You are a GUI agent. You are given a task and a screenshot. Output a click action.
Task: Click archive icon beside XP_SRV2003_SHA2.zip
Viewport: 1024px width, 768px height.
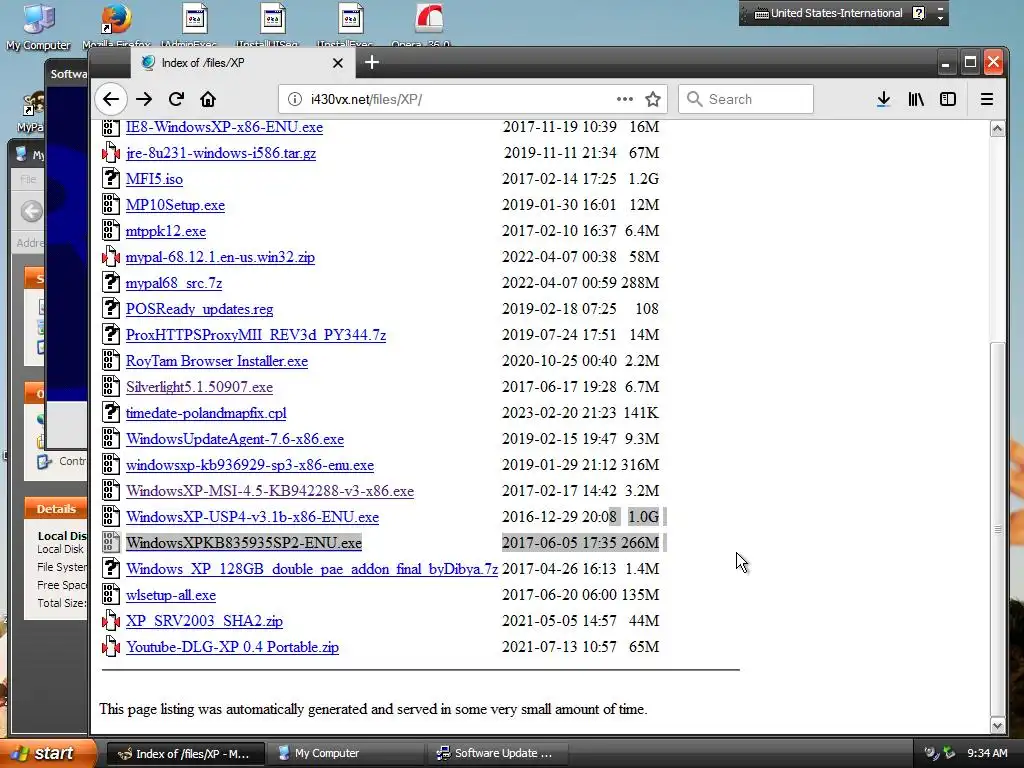111,620
